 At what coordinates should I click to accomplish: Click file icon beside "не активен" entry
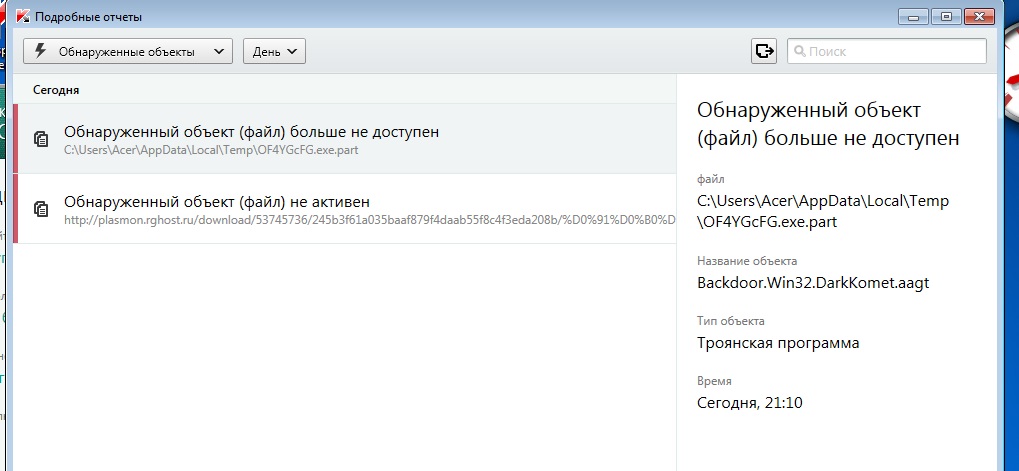[x=41, y=209]
